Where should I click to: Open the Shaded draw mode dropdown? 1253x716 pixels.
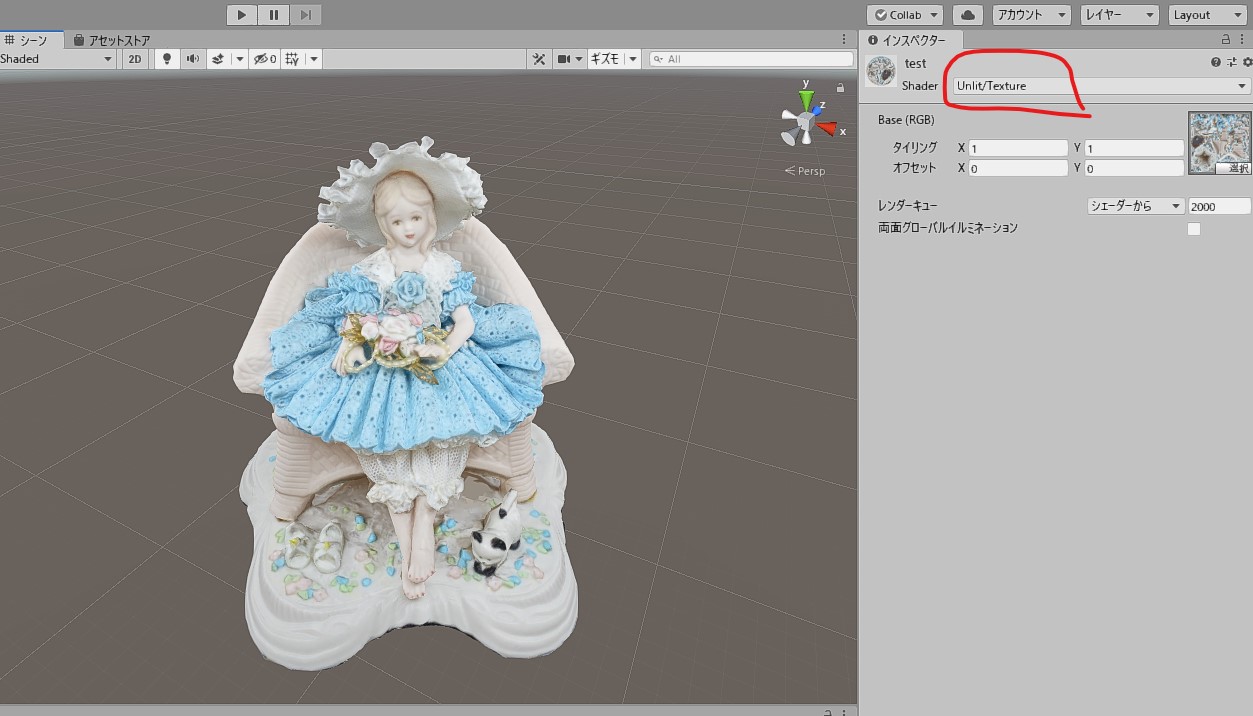coord(57,59)
